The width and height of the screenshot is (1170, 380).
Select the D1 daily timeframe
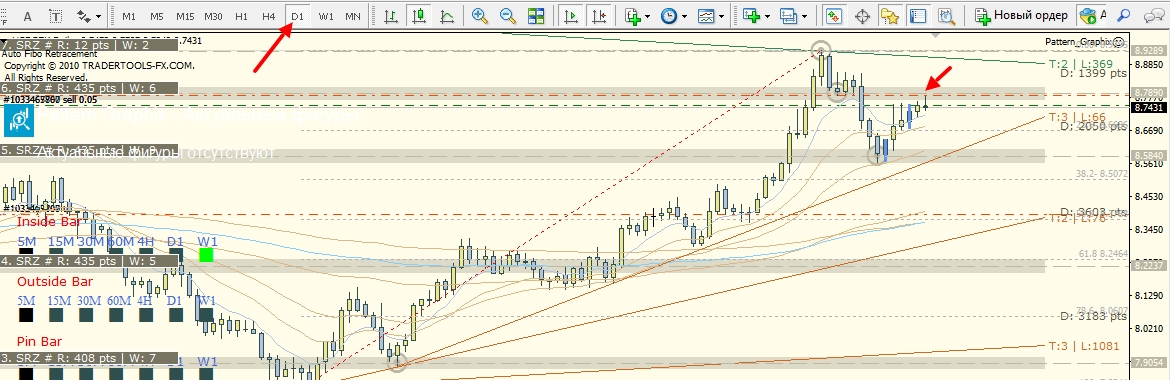point(298,16)
